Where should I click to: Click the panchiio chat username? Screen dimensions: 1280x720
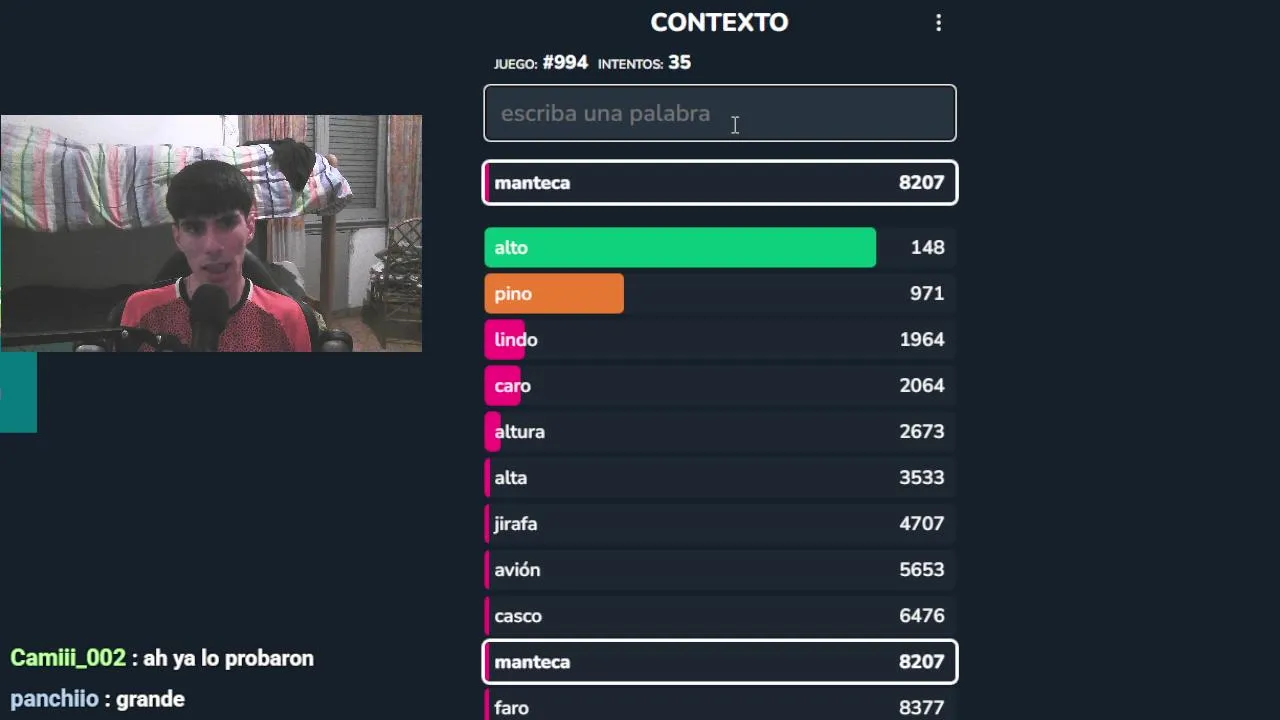pyautogui.click(x=54, y=699)
